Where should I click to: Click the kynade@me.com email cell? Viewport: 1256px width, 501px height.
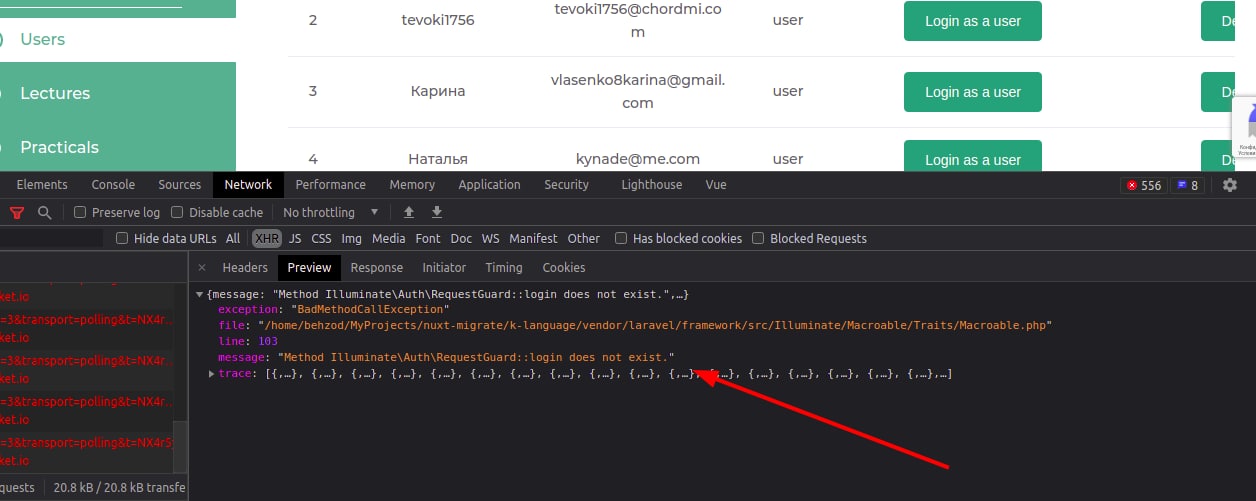pyautogui.click(x=638, y=158)
